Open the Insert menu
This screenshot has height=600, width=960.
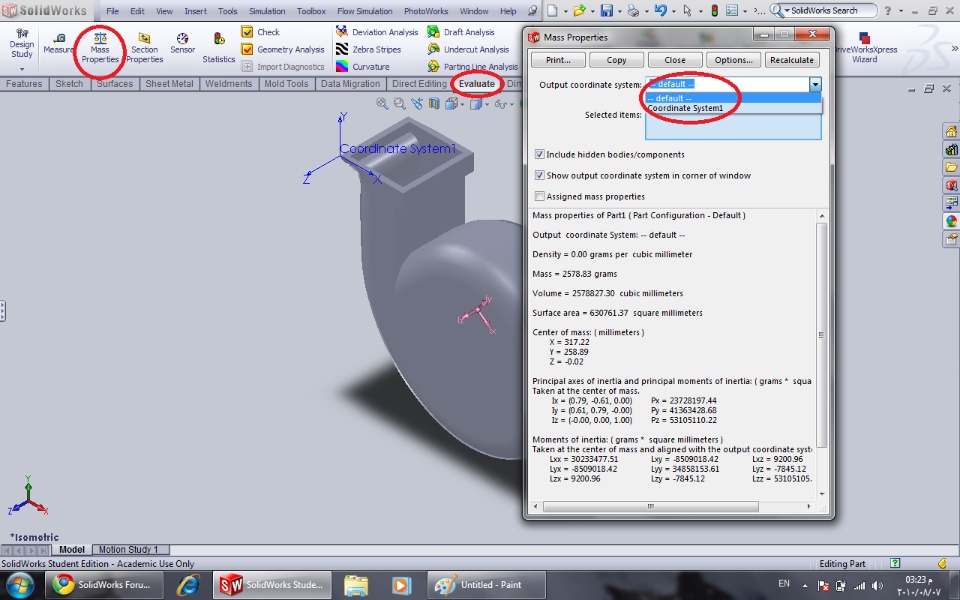click(x=195, y=11)
